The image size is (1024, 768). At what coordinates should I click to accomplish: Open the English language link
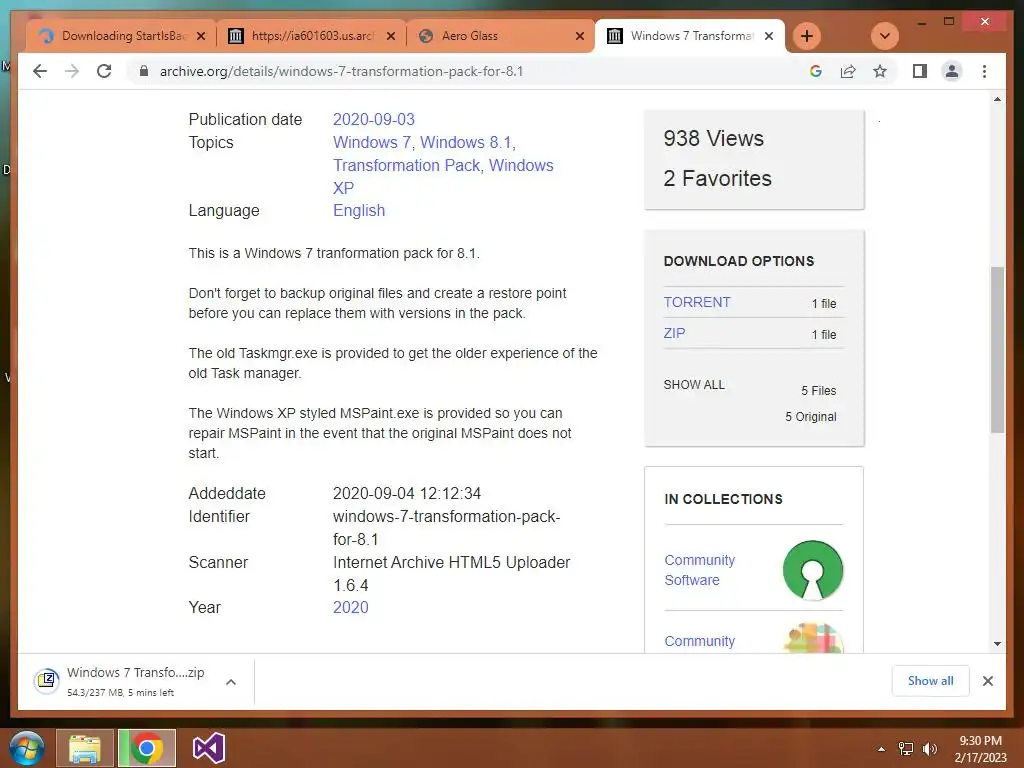pos(359,210)
